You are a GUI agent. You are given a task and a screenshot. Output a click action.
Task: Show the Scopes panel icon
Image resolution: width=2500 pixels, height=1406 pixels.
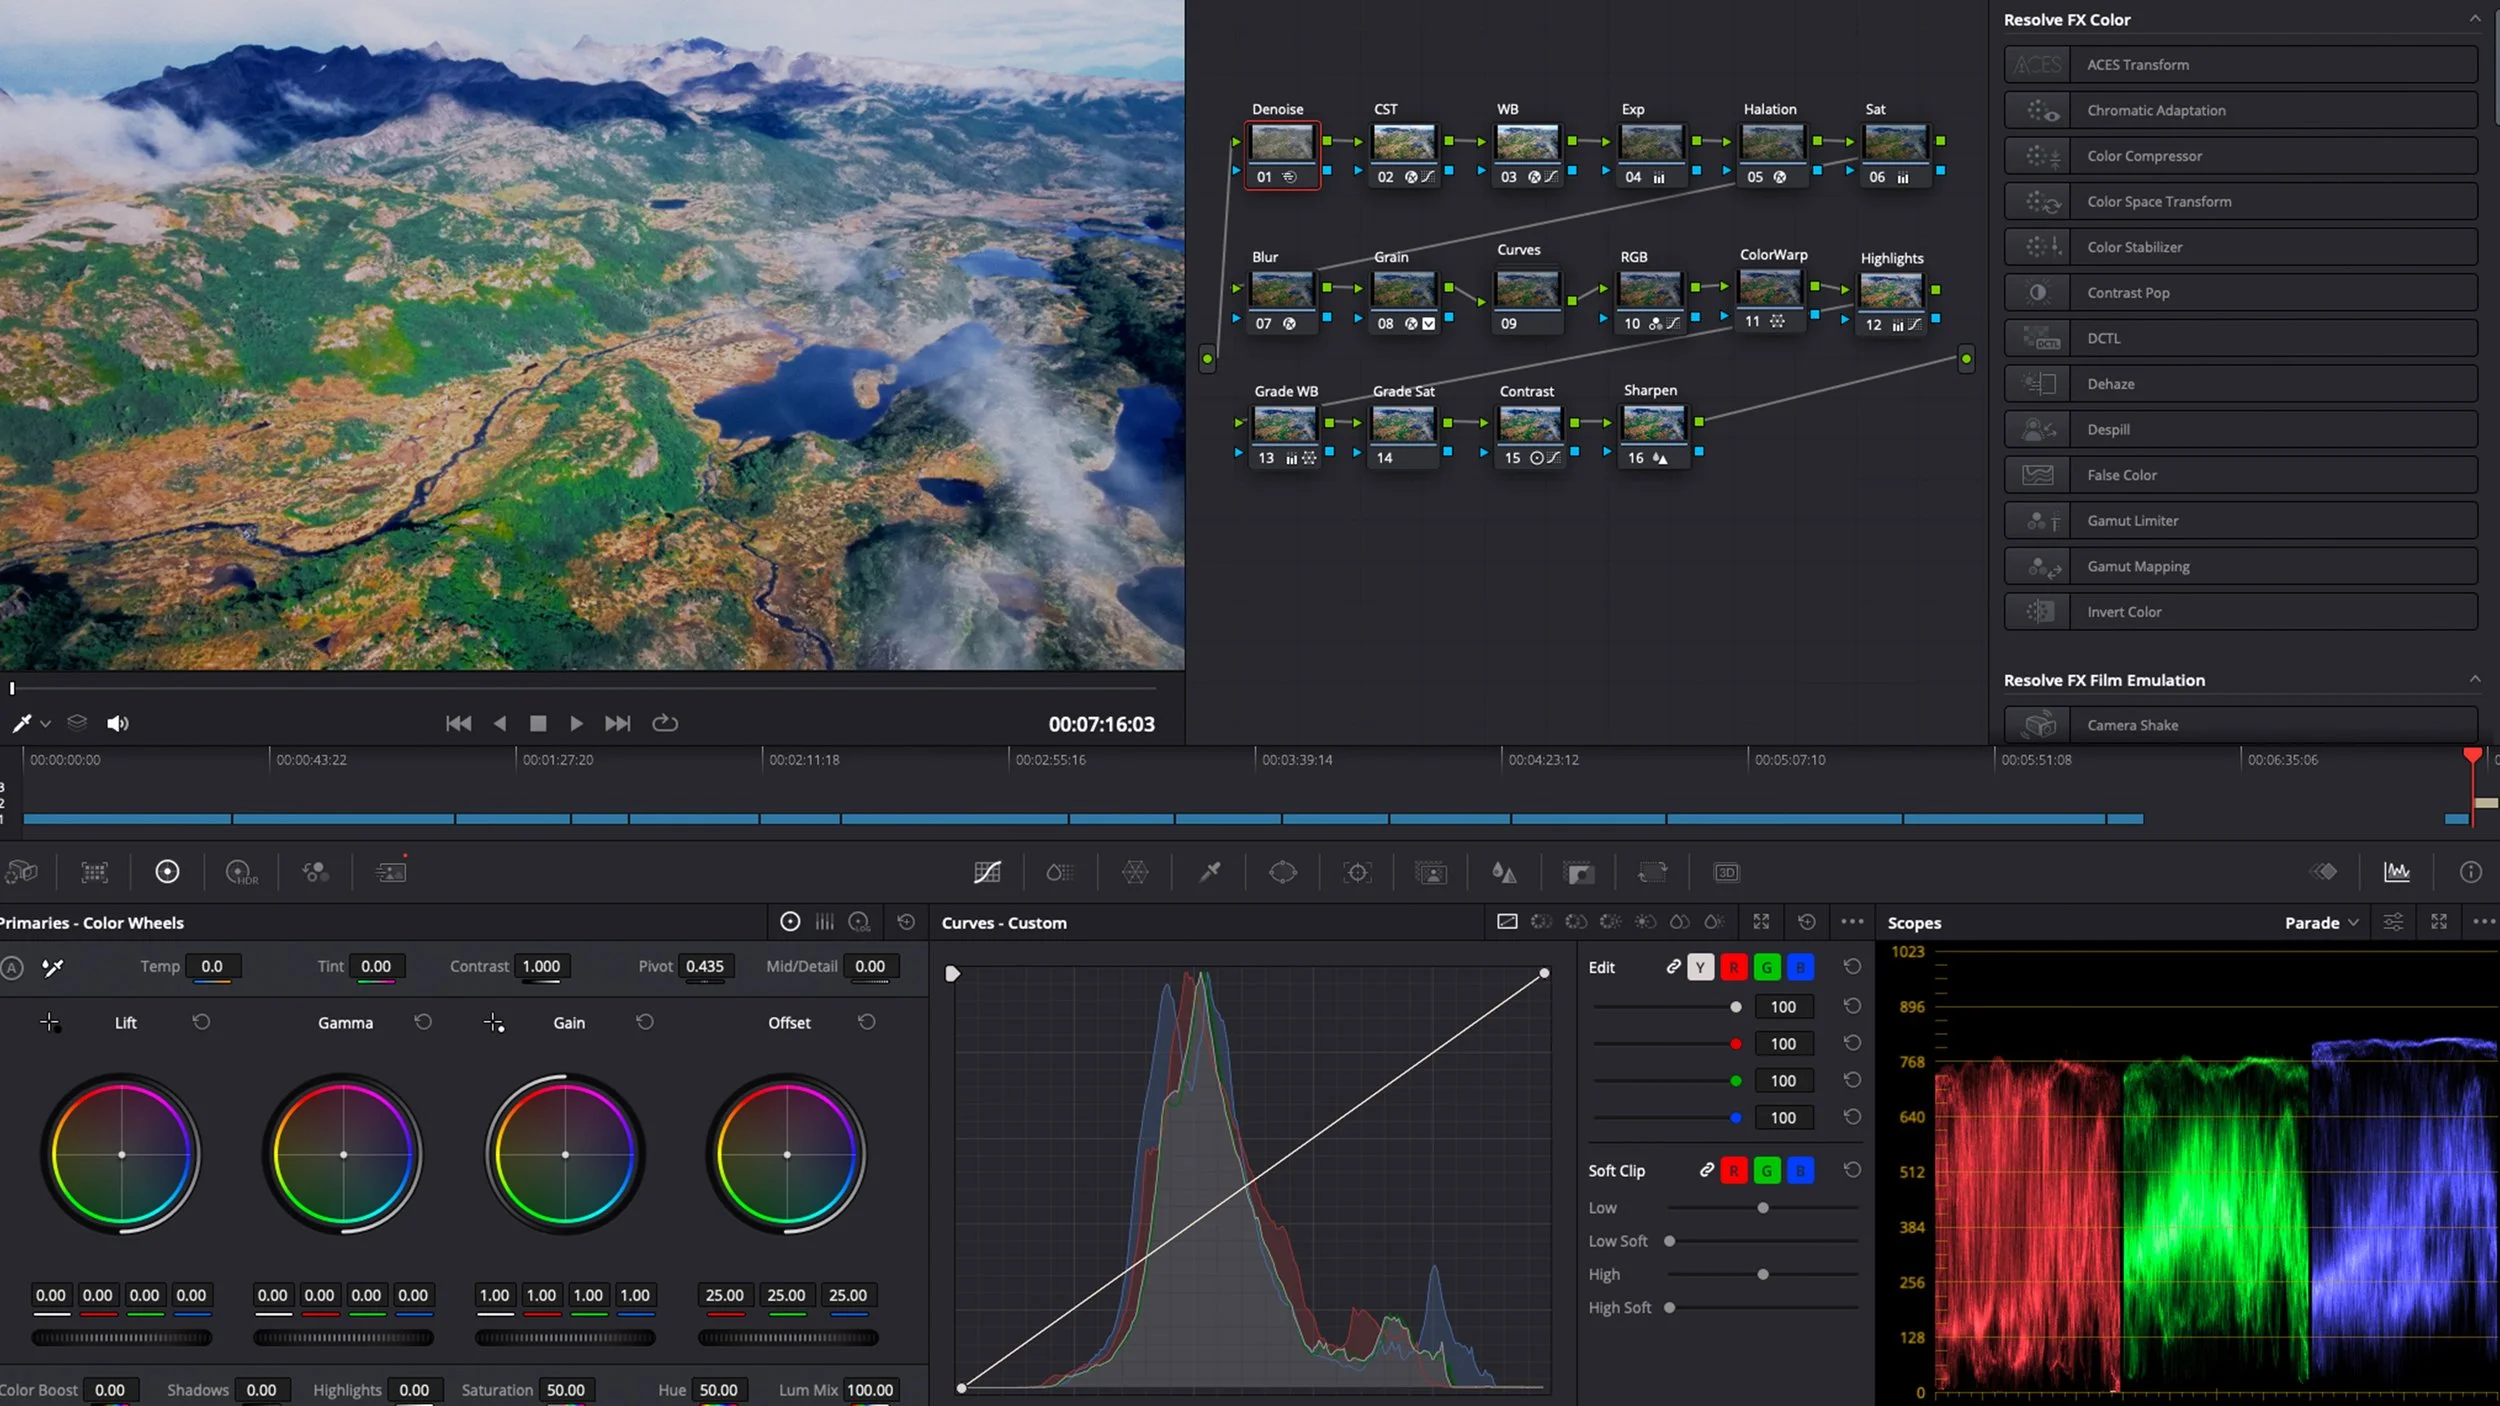[x=2397, y=872]
